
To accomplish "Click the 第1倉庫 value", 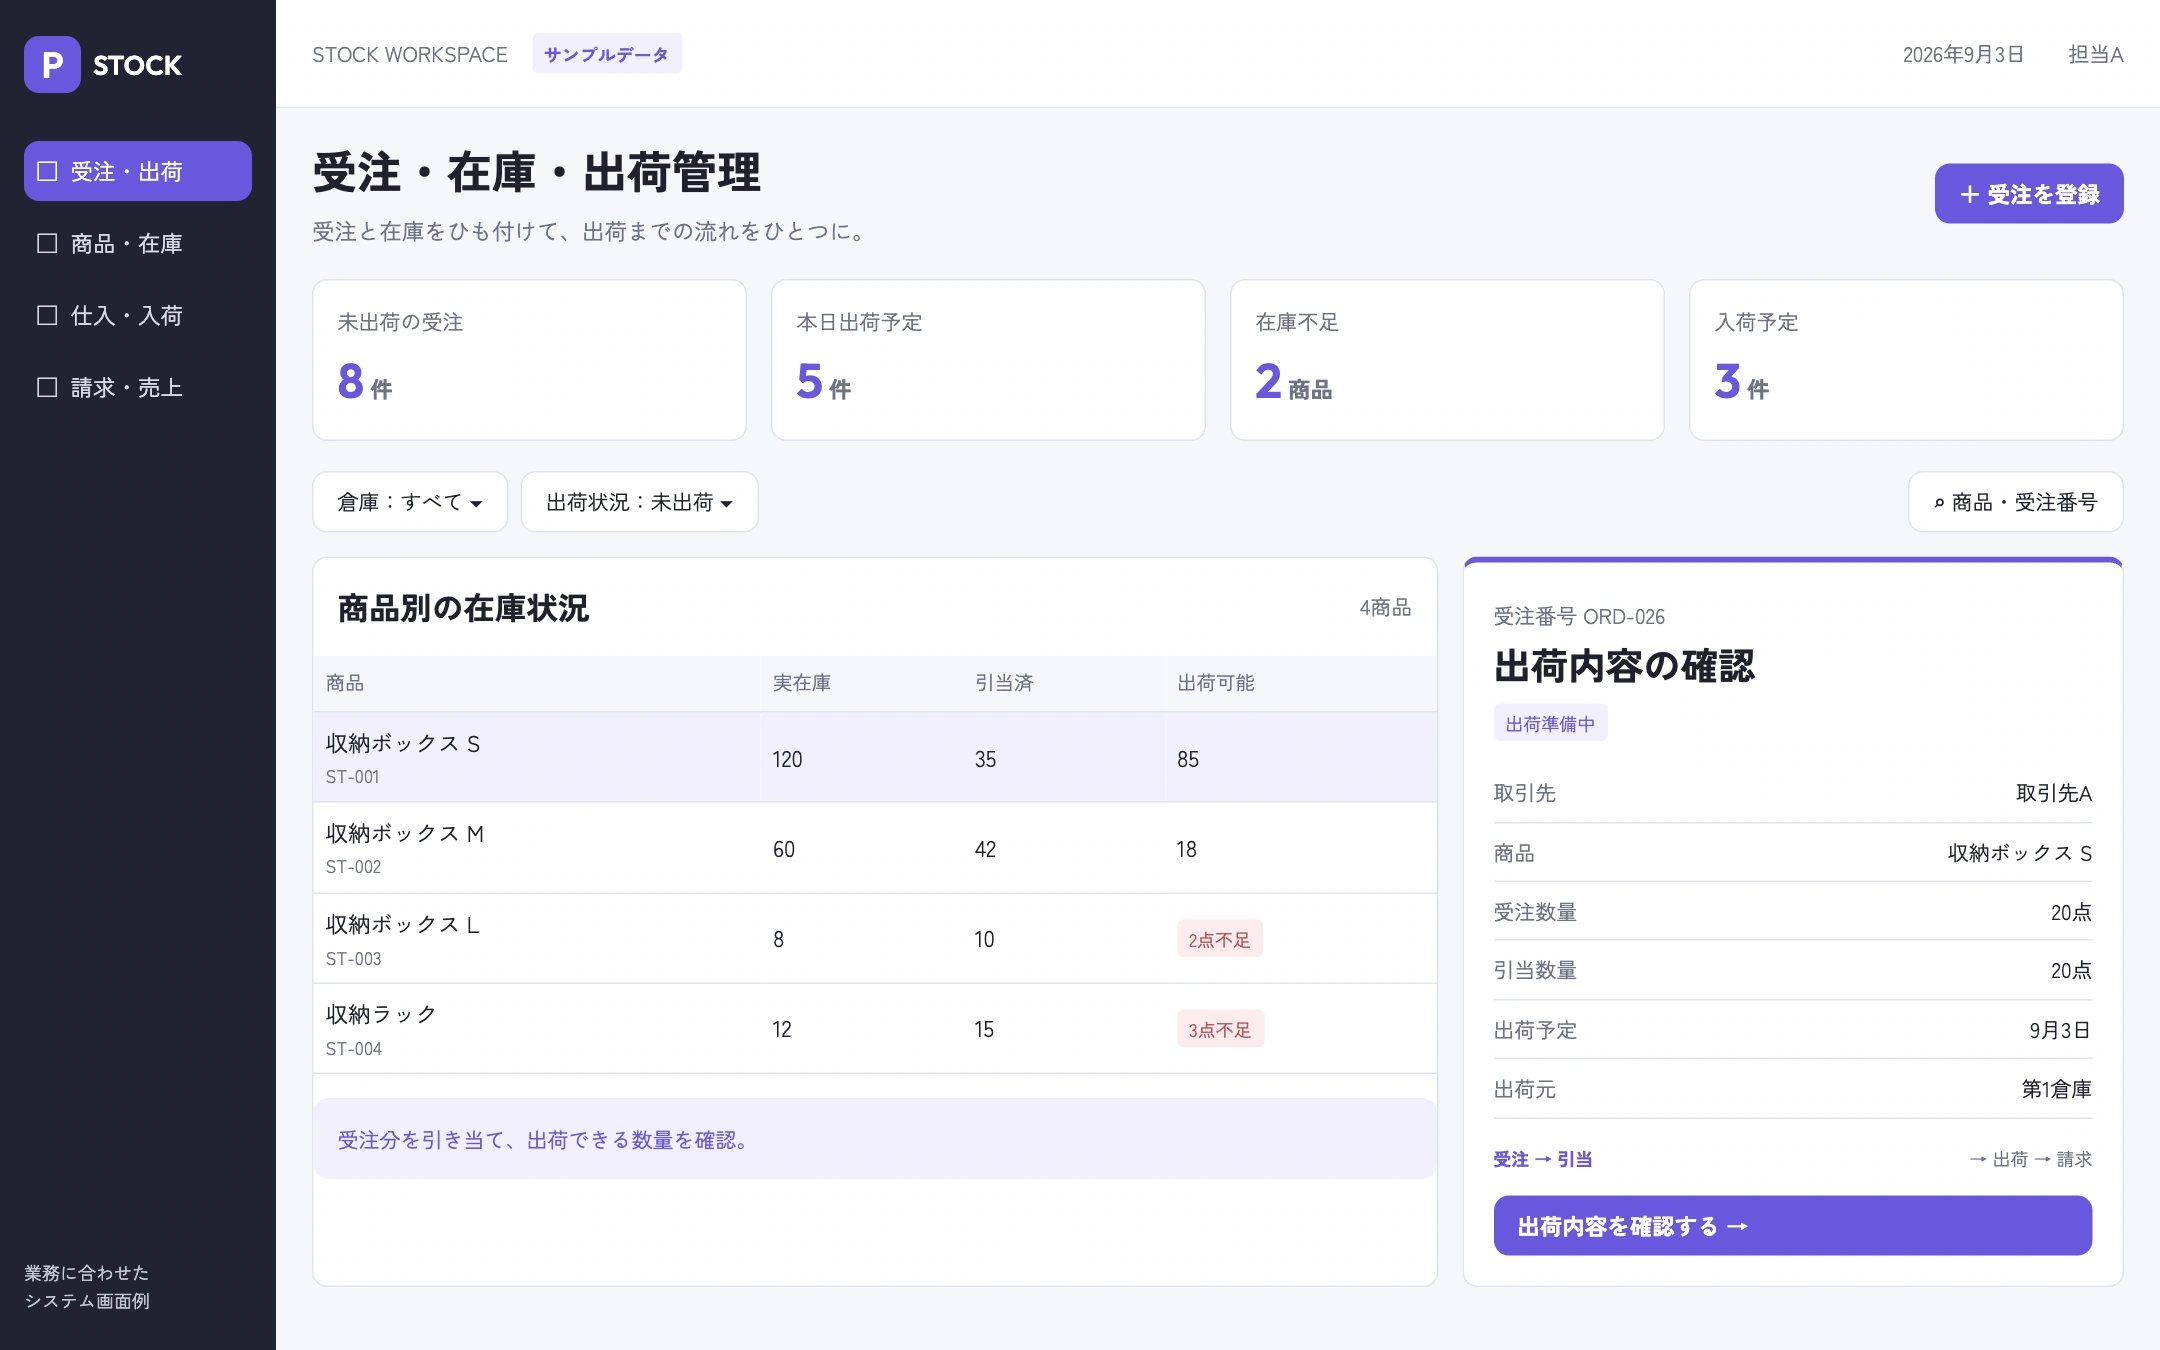I will coord(2057,1089).
